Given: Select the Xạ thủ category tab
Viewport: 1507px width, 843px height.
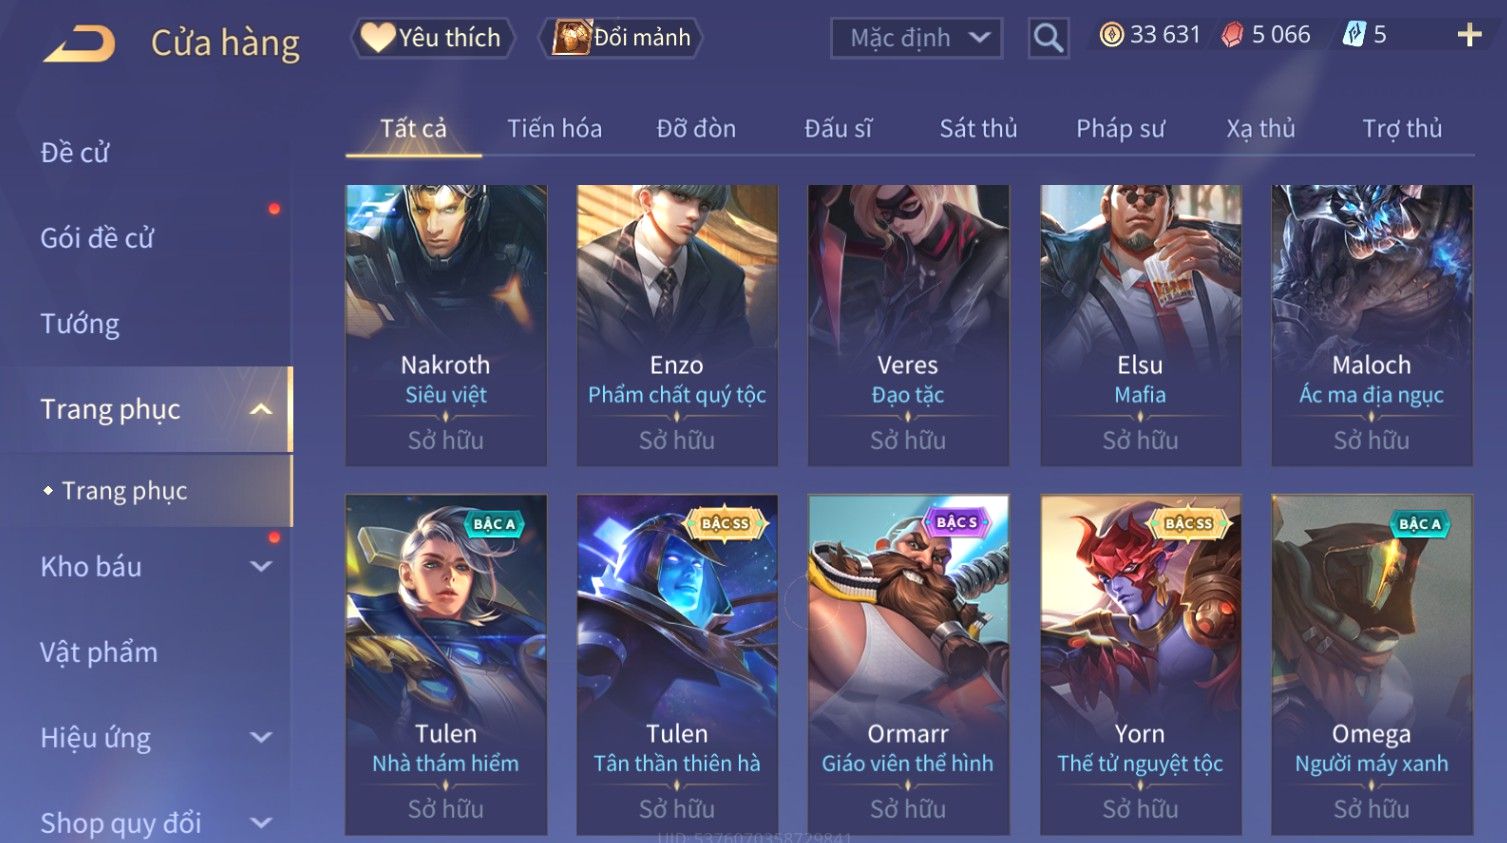Looking at the screenshot, I should (x=1260, y=129).
